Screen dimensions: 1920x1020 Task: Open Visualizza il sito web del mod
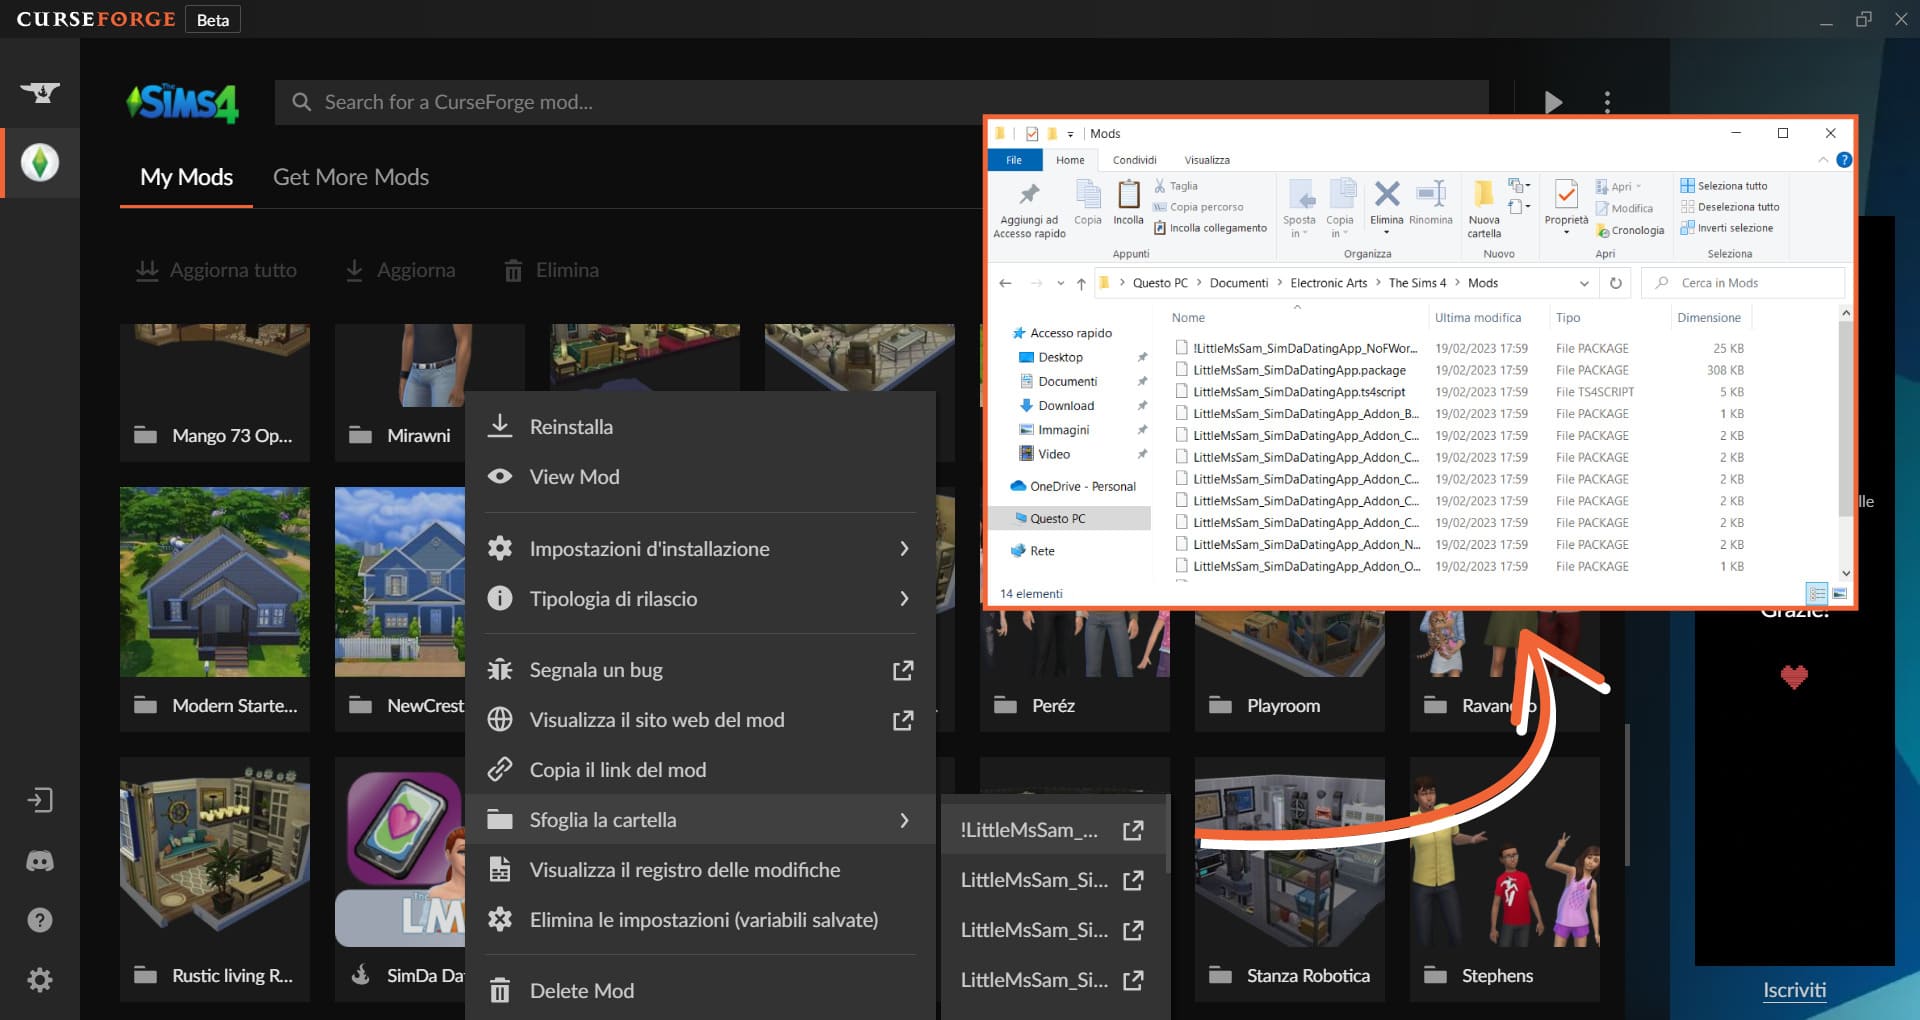[x=700, y=720]
